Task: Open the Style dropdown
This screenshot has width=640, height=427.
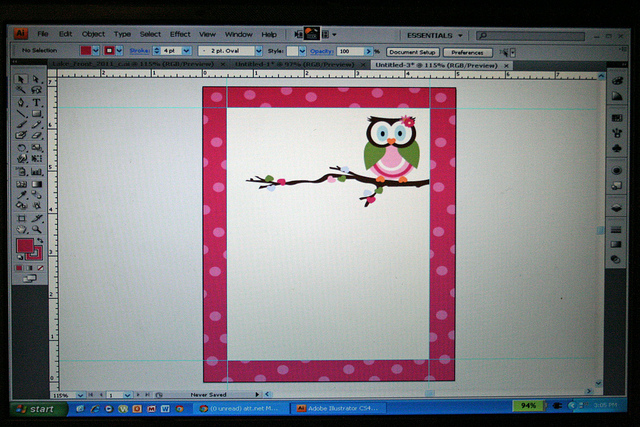Action: [302, 51]
